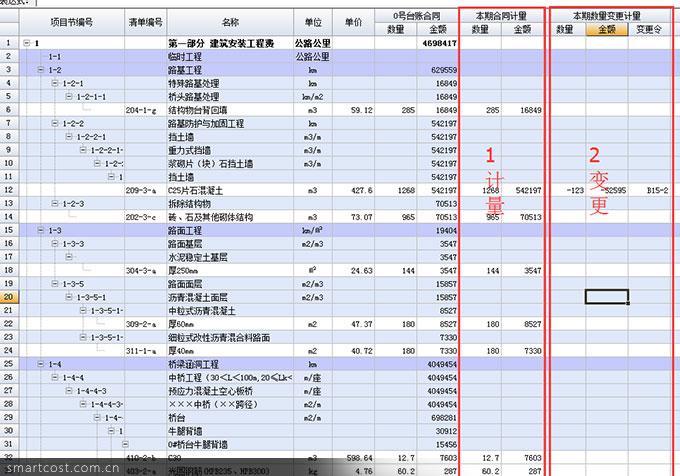
Task: Collapse the 1-3-5-1 沥青混凝土面层 node
Action: click(69, 297)
